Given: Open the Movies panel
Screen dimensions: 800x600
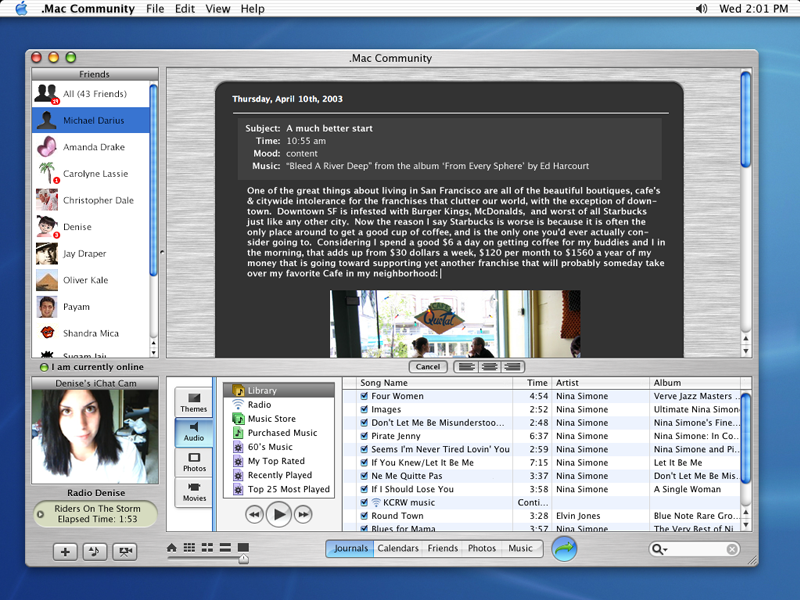Looking at the screenshot, I should (x=194, y=492).
